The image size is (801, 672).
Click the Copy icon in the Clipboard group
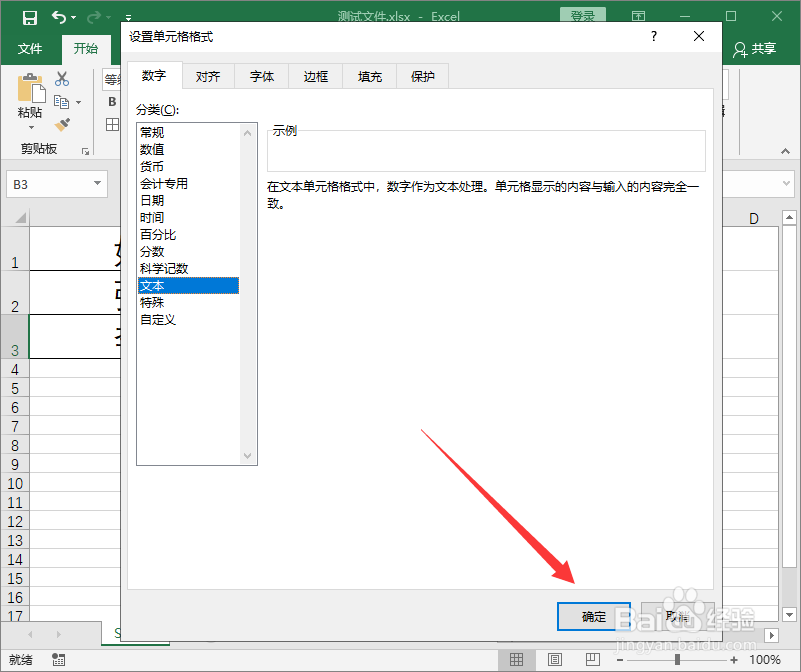pos(62,101)
